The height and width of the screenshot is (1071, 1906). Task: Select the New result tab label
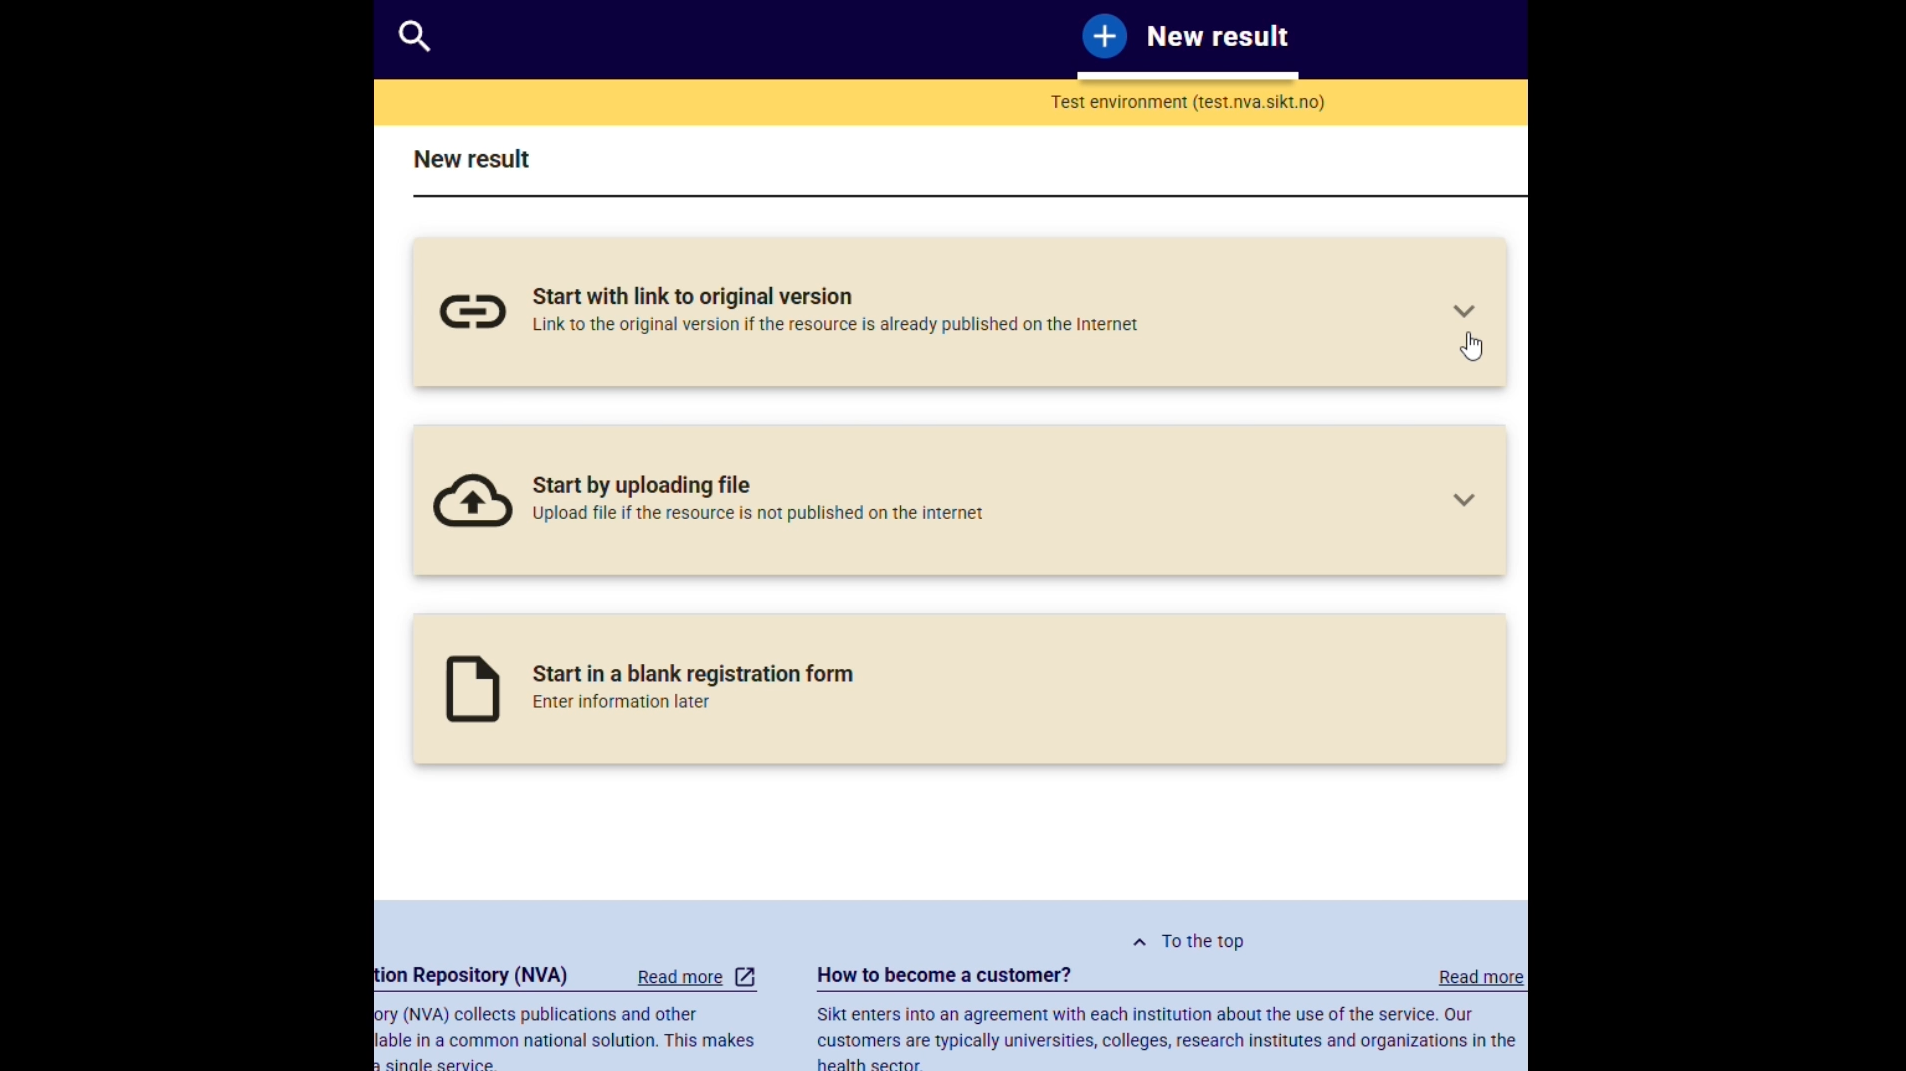[x=1217, y=37]
